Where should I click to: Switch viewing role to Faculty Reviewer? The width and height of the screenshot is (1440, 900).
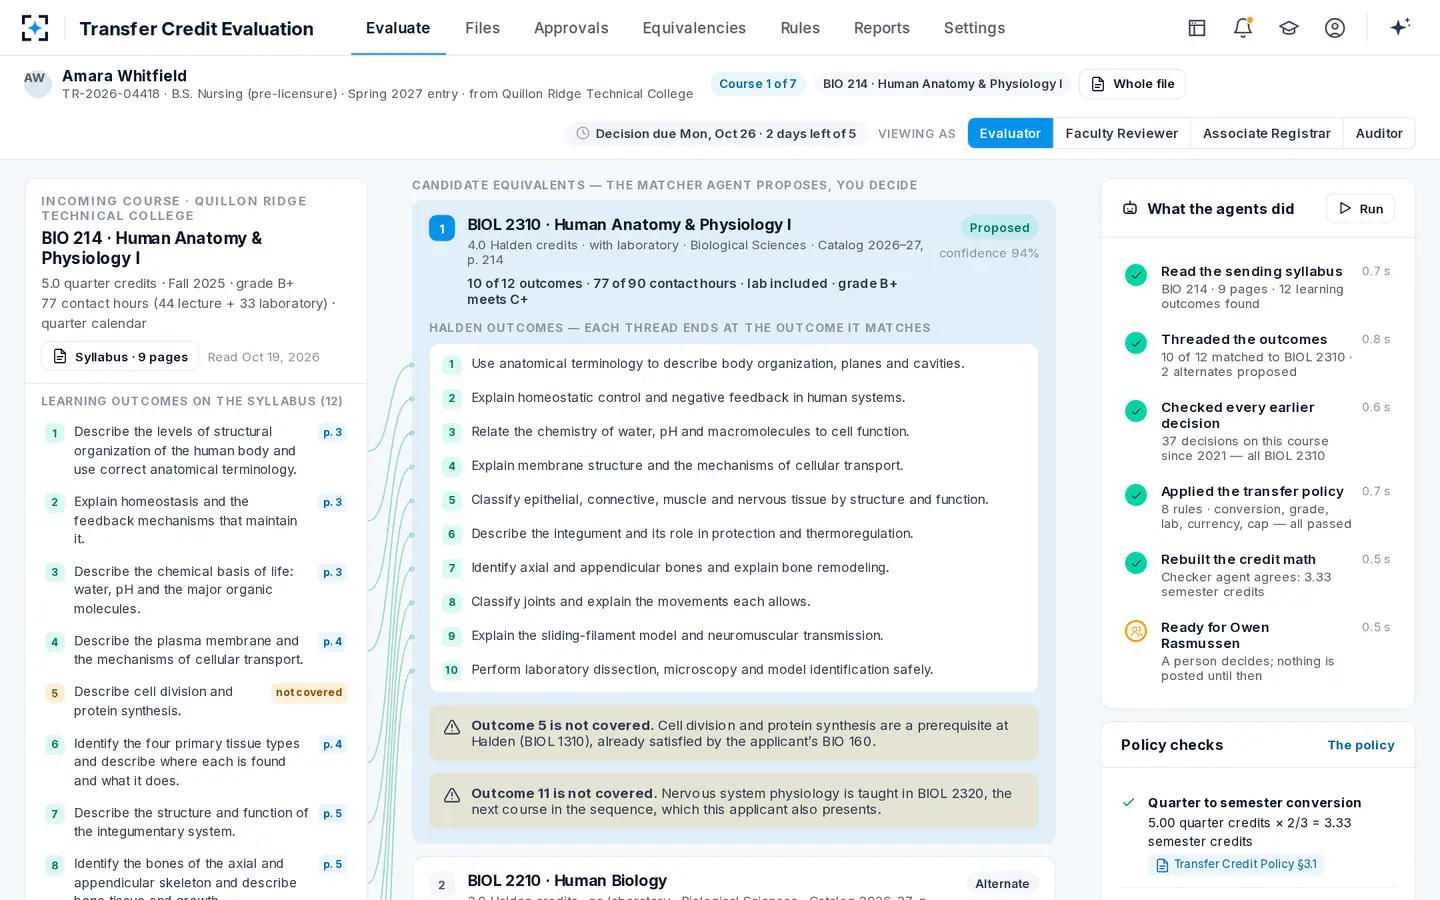(1122, 133)
